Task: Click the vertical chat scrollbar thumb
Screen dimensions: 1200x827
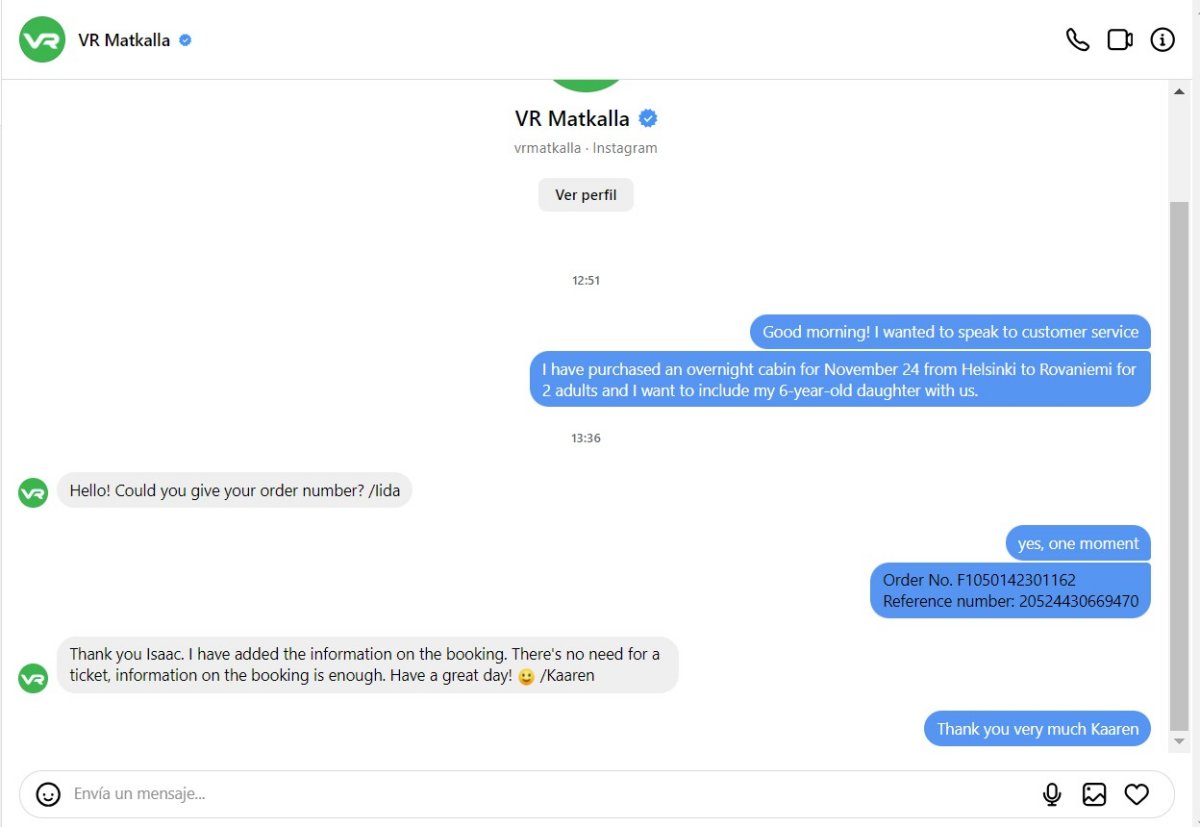Action: click(x=1179, y=465)
